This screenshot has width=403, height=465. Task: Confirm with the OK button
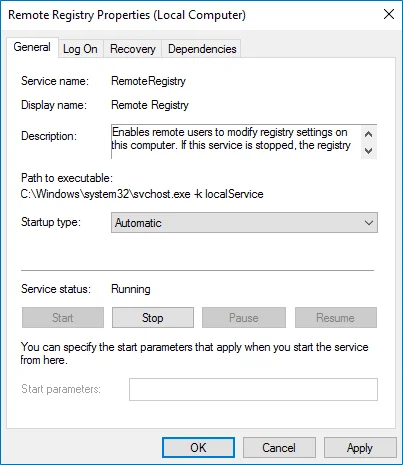coord(198,448)
